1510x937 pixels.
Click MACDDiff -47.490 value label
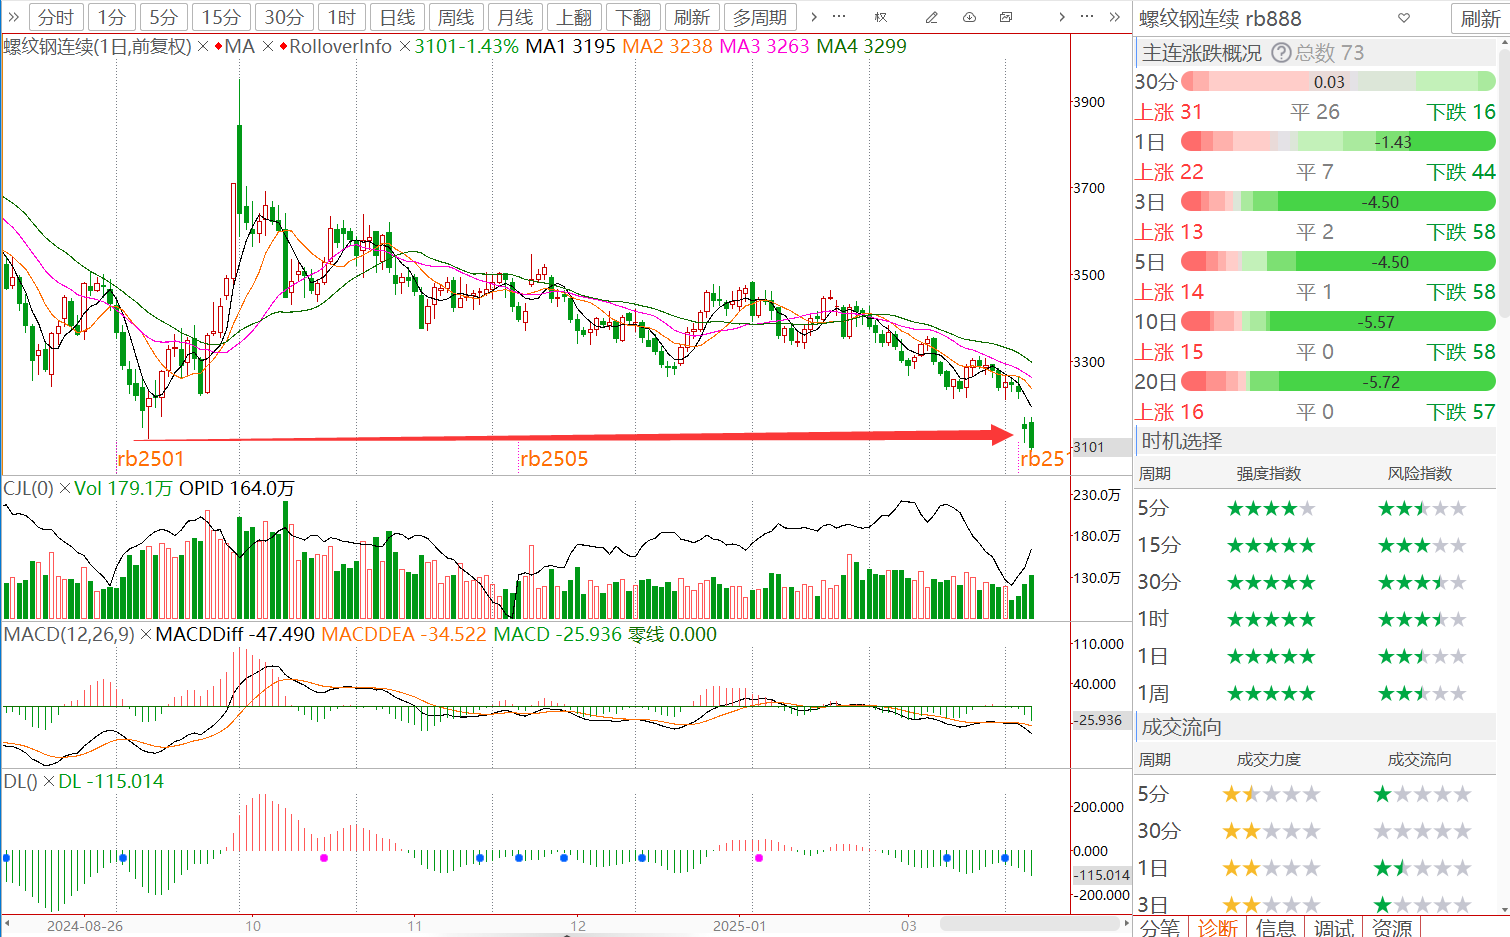235,634
